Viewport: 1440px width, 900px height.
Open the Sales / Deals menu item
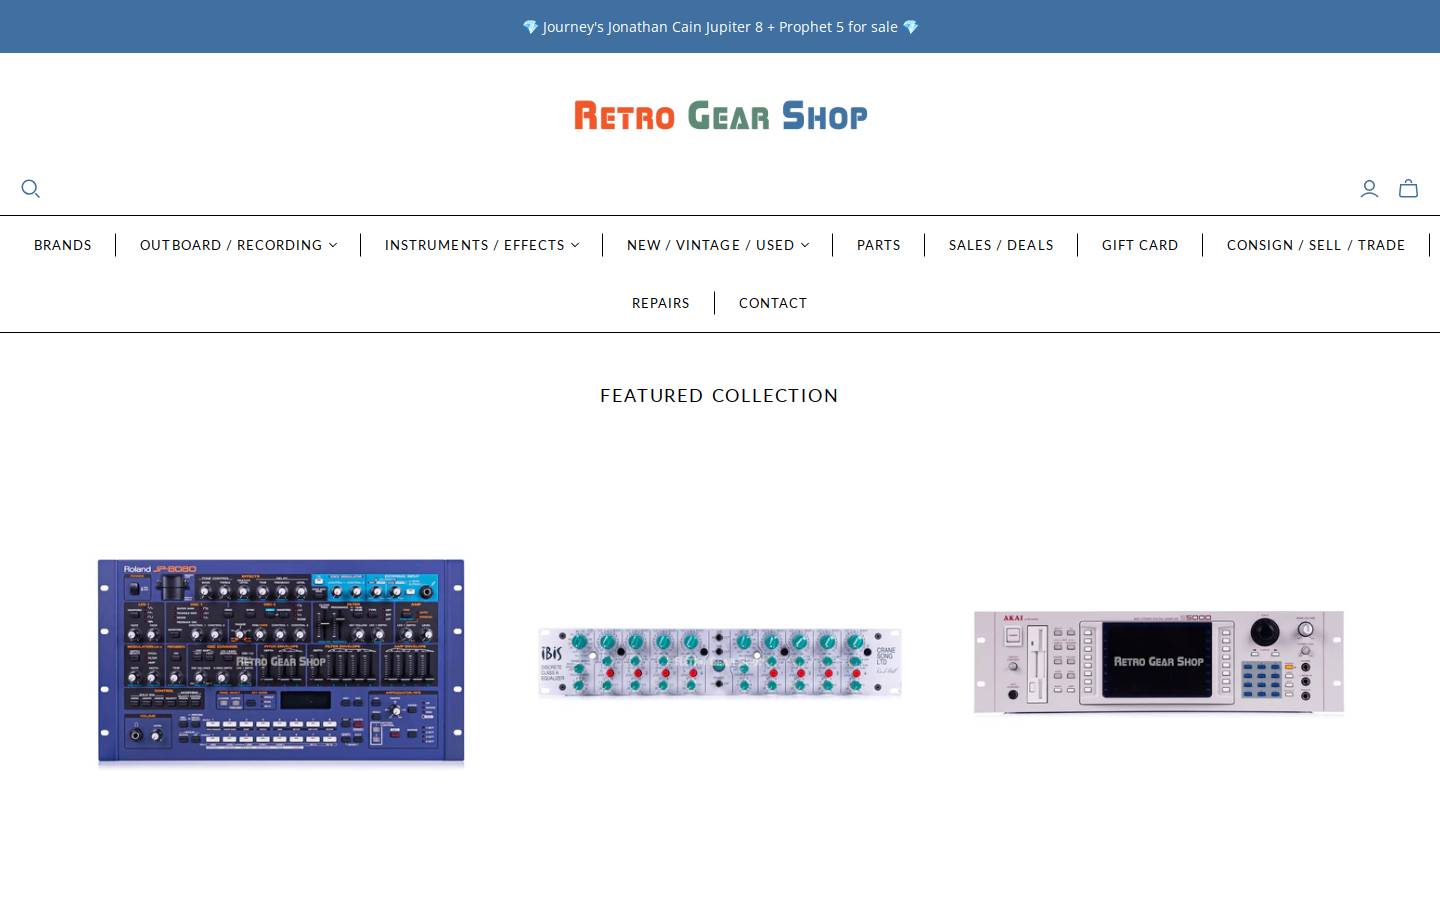pos(1001,245)
